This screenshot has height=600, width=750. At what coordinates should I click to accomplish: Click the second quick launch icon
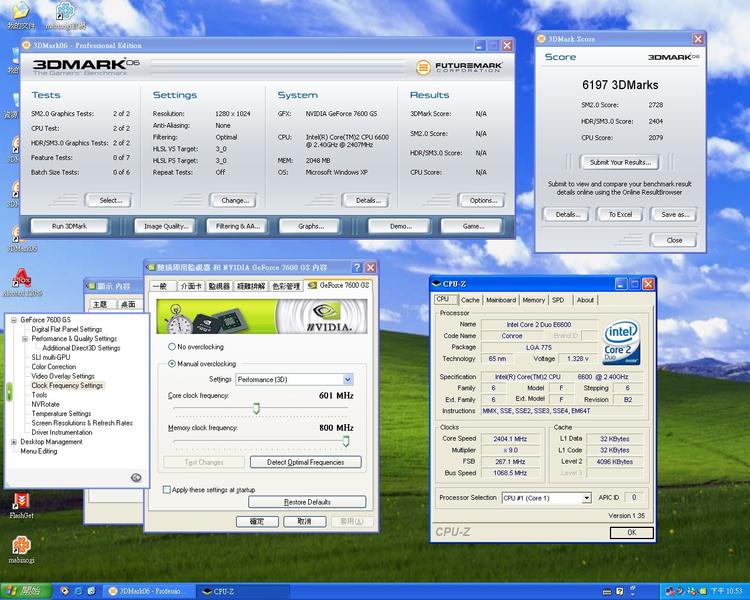click(78, 591)
